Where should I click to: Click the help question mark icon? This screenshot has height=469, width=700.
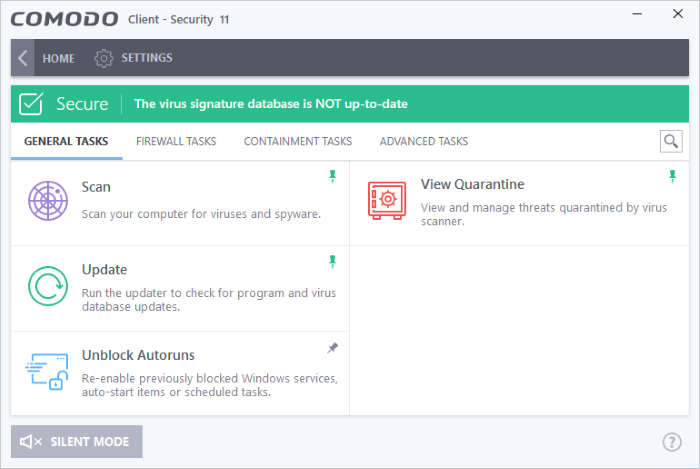point(672,441)
